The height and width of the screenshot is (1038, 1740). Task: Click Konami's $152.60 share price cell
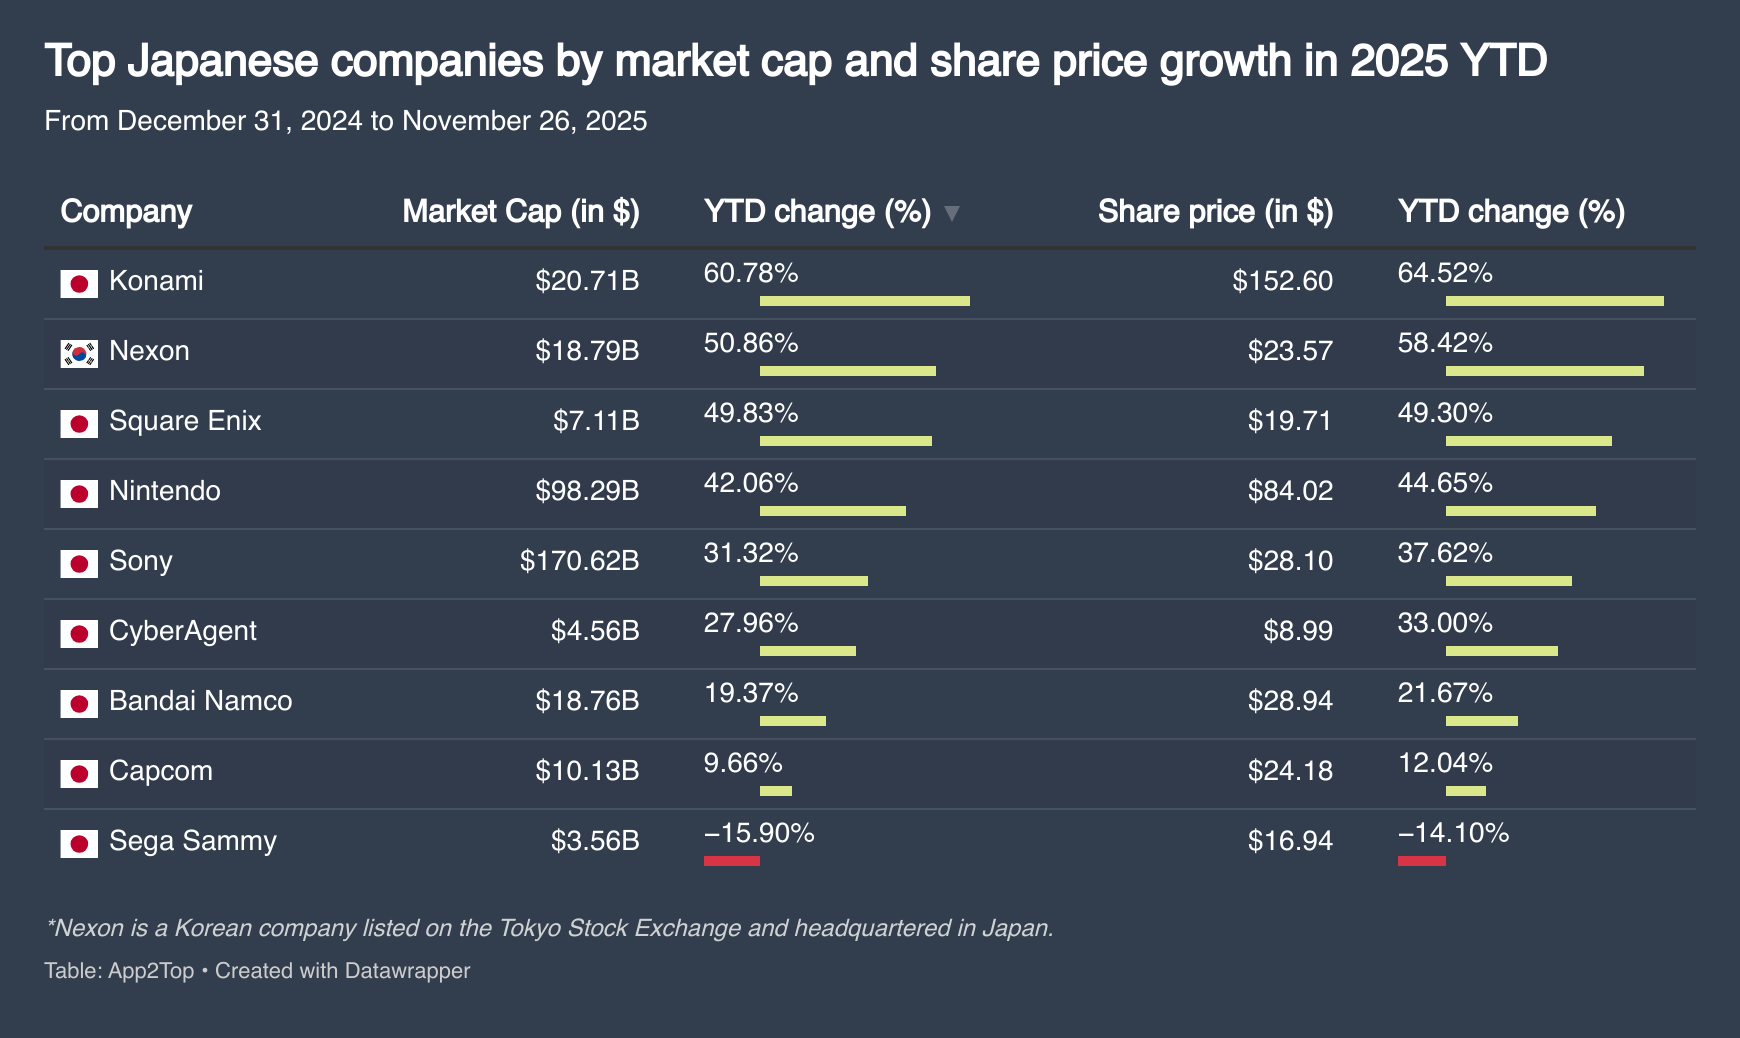click(x=1282, y=281)
